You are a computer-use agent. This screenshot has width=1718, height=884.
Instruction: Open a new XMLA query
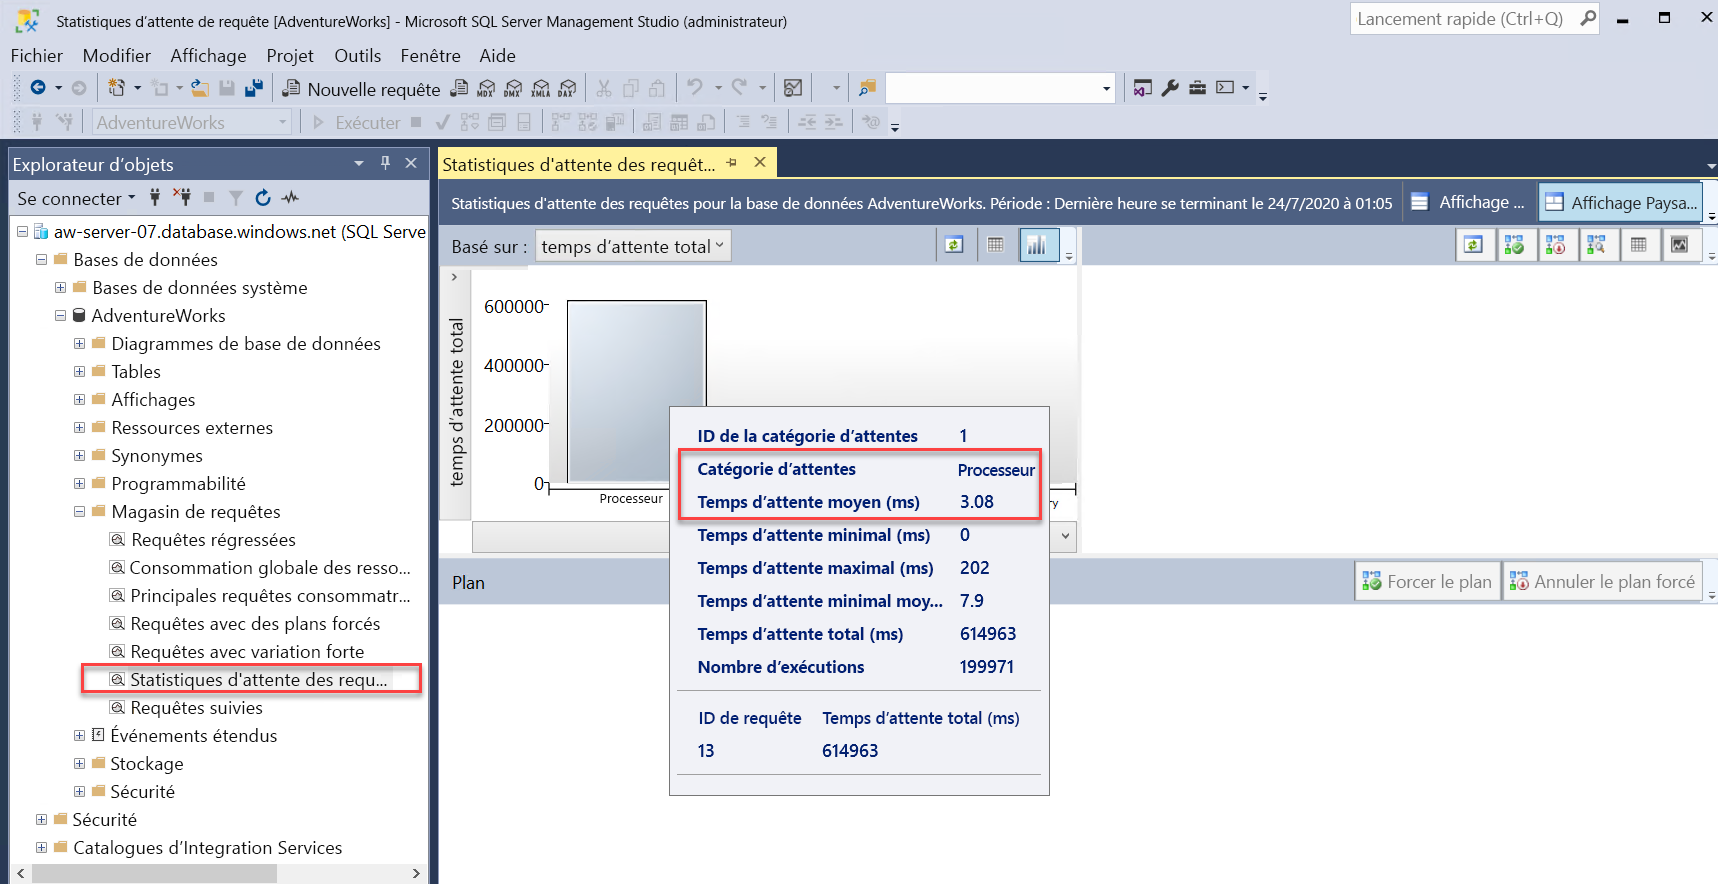[540, 88]
